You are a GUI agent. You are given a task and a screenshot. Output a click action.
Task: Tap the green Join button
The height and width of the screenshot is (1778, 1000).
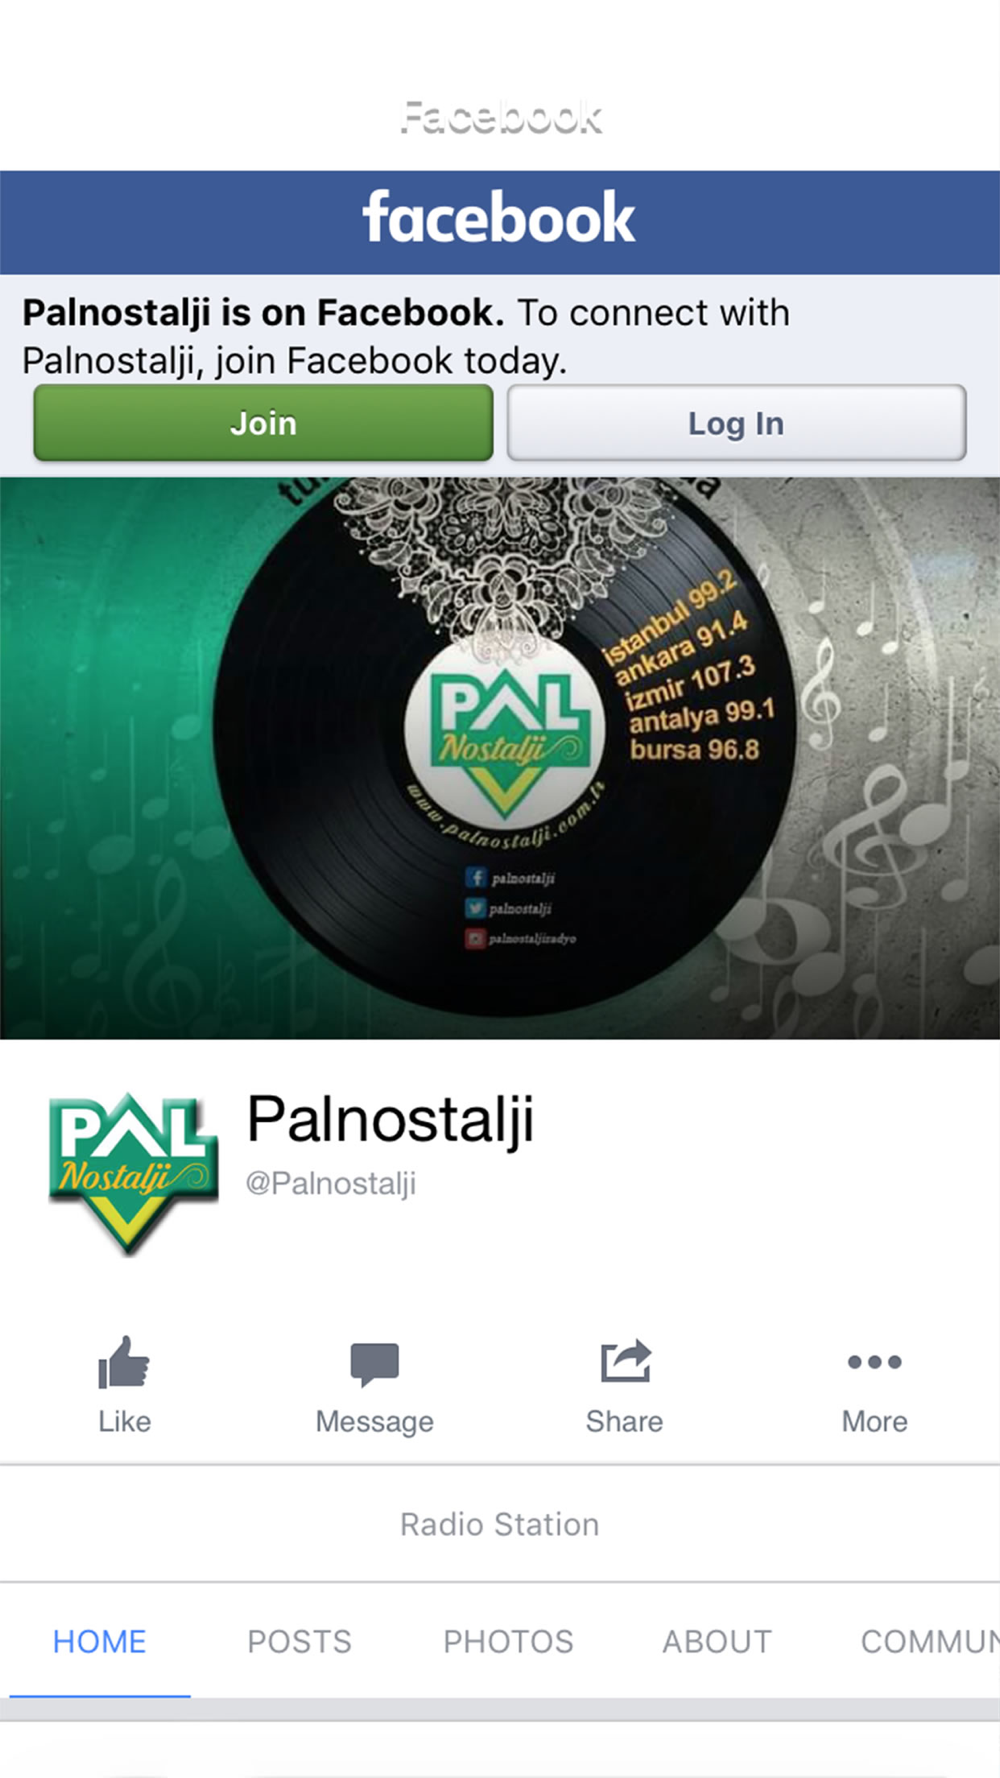263,423
